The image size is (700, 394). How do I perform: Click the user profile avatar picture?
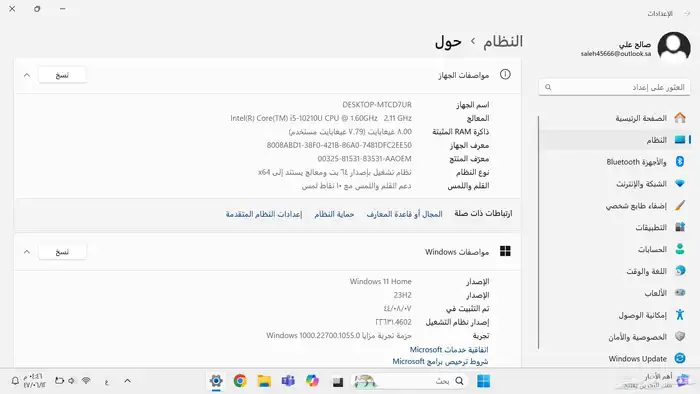674,48
